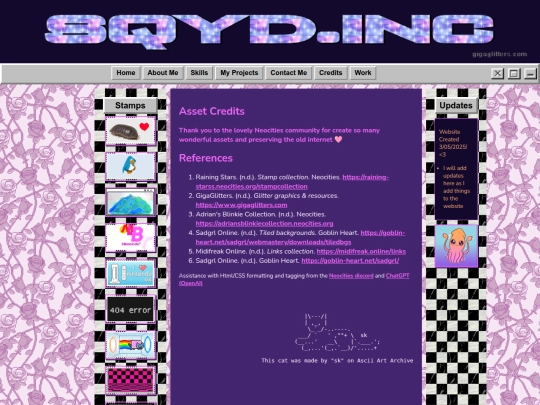This screenshot has width=540, height=405.
Task: Click the 8QYD.INC glitter banner
Action: click(269, 32)
